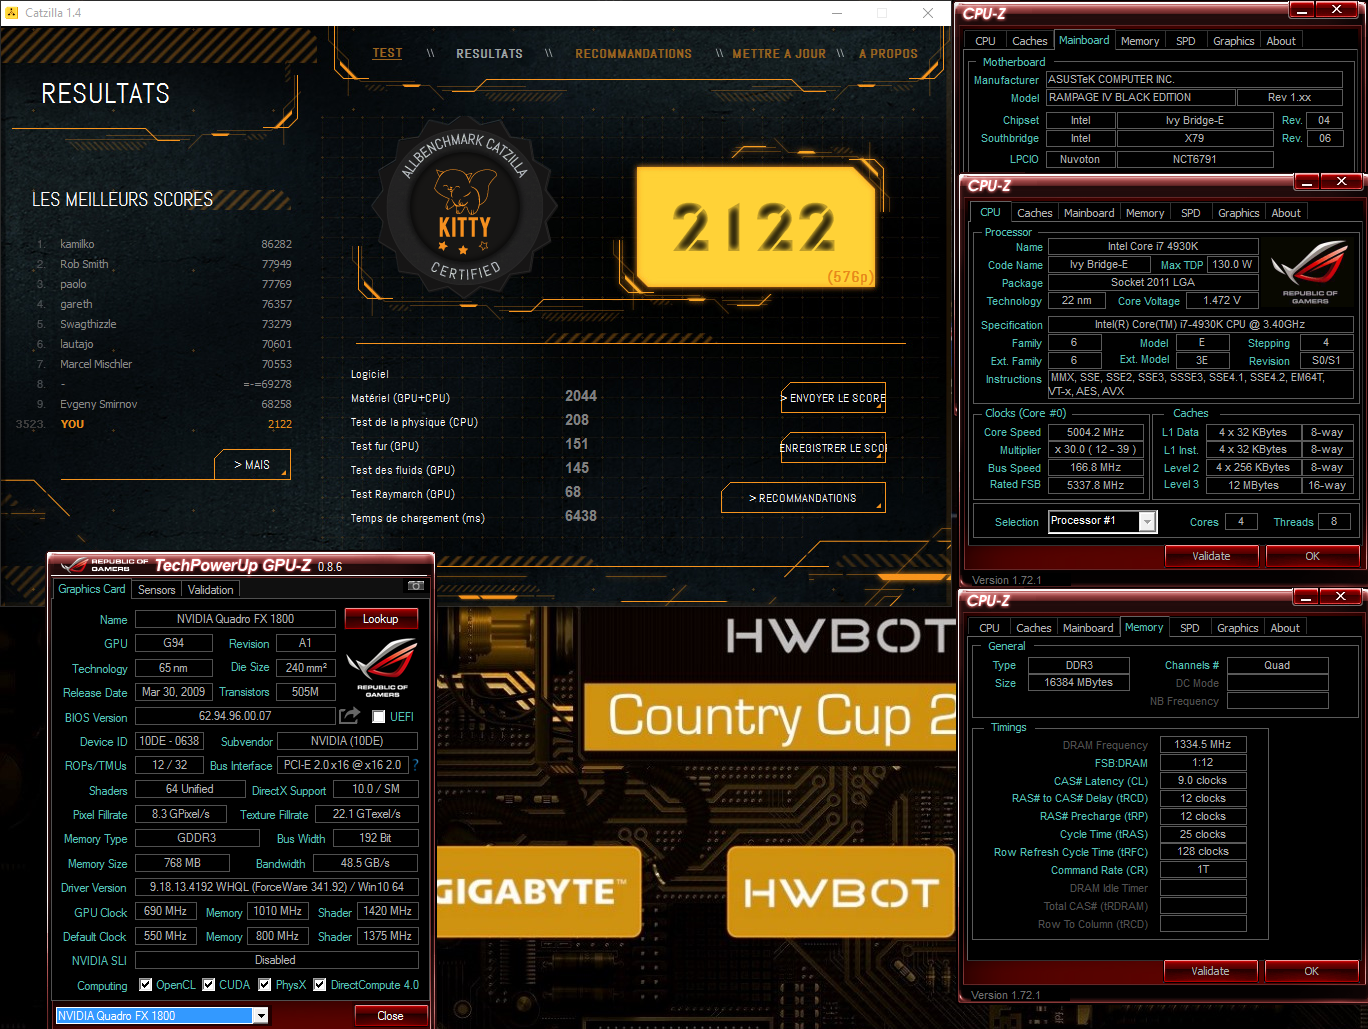Click the Close button in GPU-Z
Image resolution: width=1368 pixels, height=1029 pixels.
(x=391, y=1016)
